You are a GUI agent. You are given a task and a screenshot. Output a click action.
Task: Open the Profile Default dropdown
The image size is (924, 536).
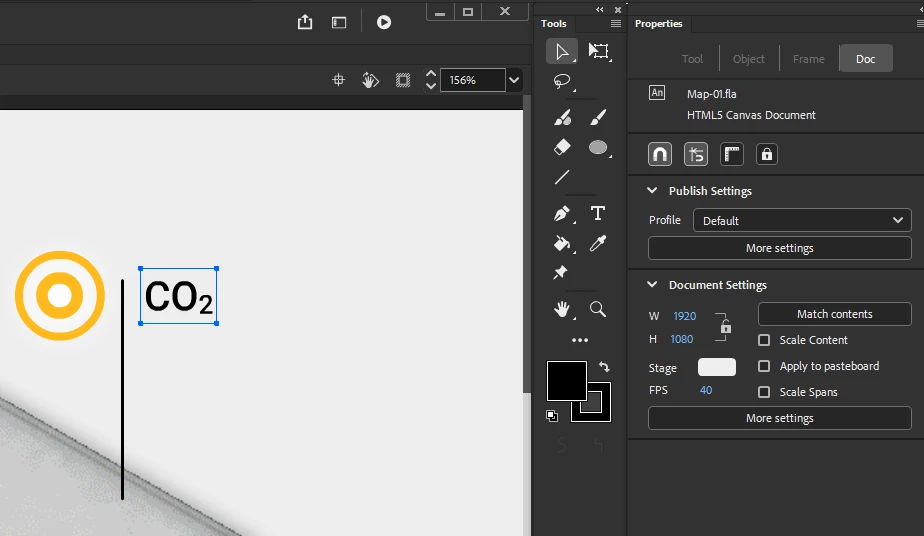pyautogui.click(x=802, y=220)
